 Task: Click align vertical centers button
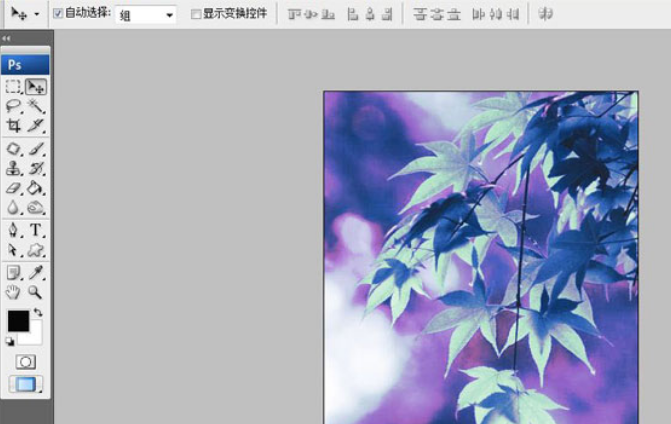[x=311, y=15]
